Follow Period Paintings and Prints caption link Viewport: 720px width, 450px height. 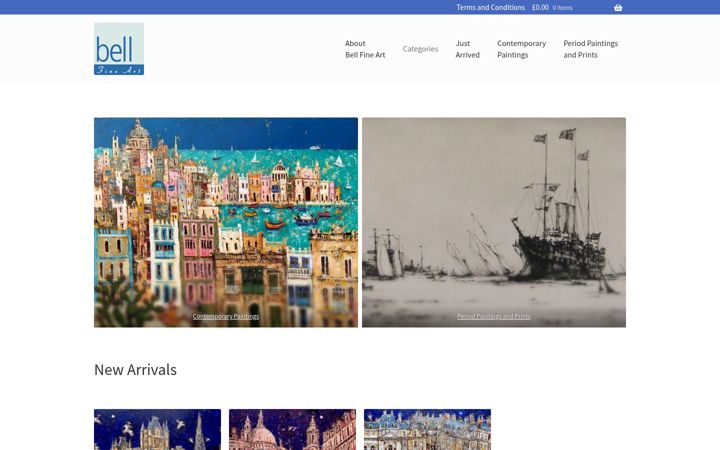click(494, 316)
